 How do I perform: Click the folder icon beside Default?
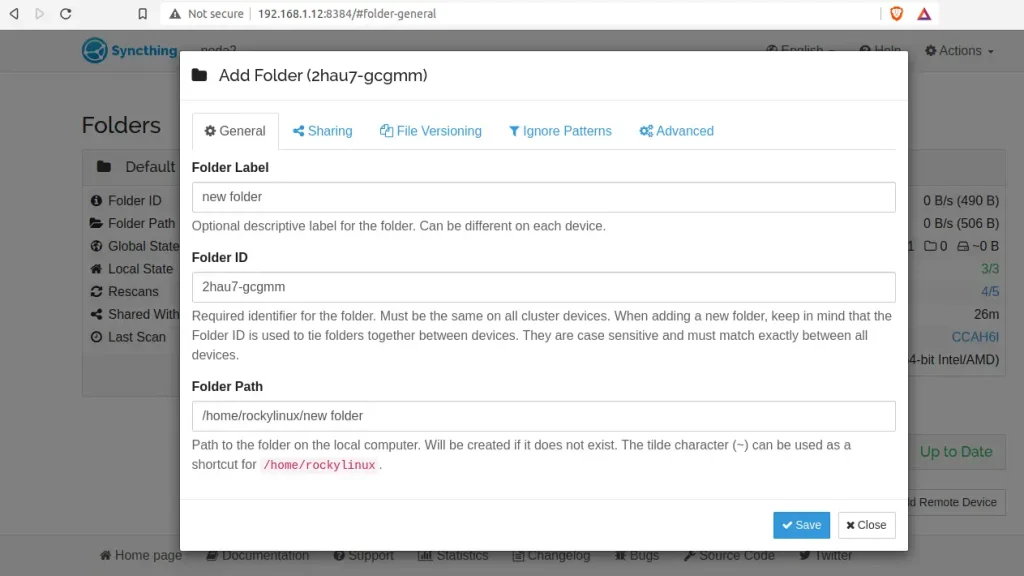coord(104,167)
